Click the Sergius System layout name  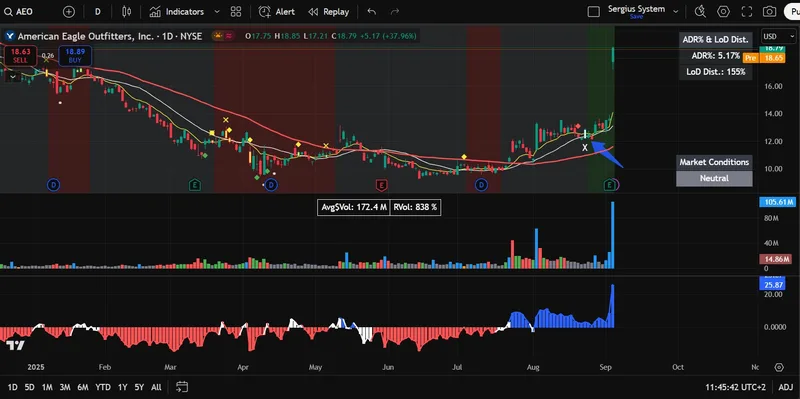pos(636,9)
